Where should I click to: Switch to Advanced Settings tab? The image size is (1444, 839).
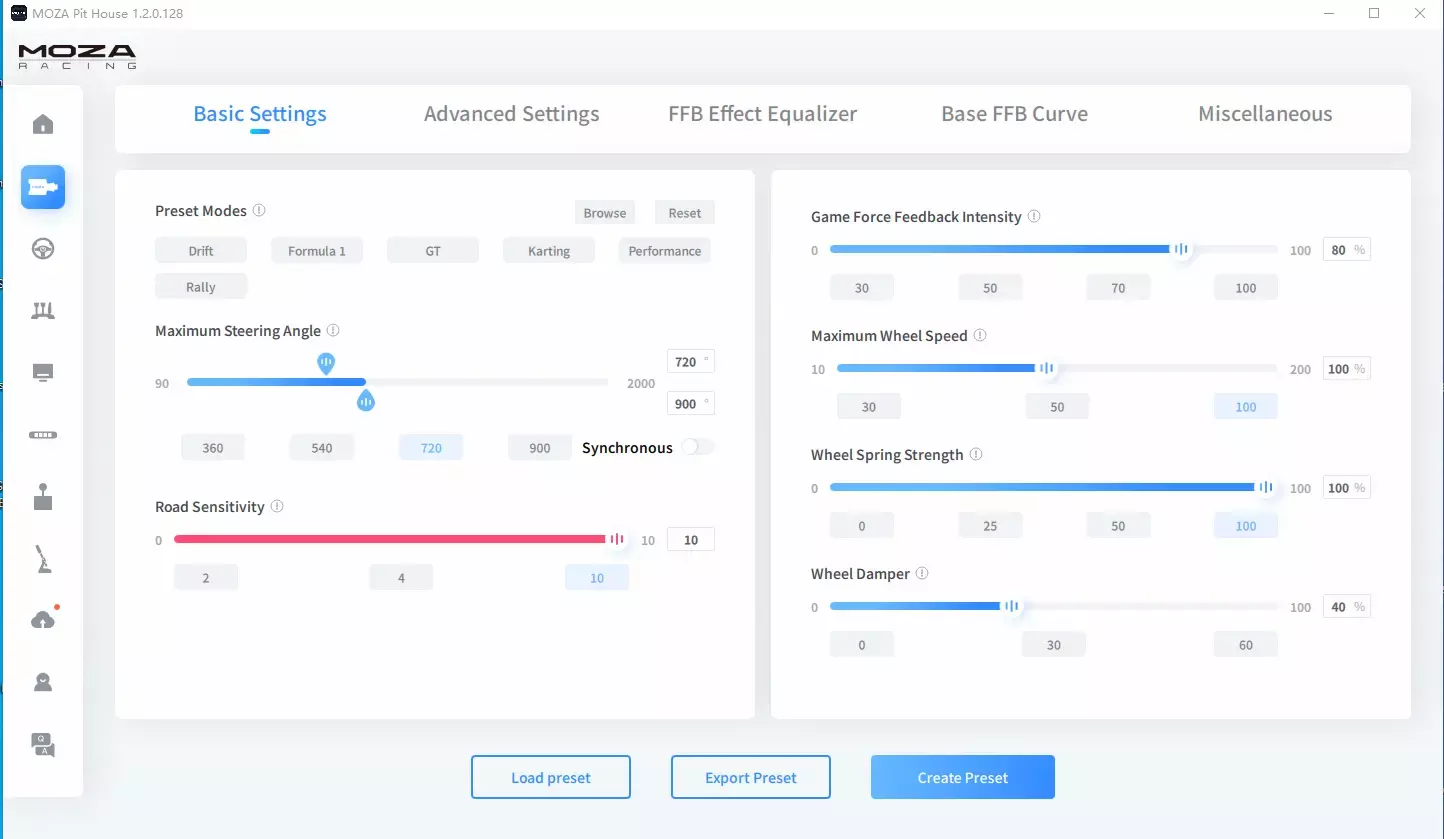click(511, 114)
